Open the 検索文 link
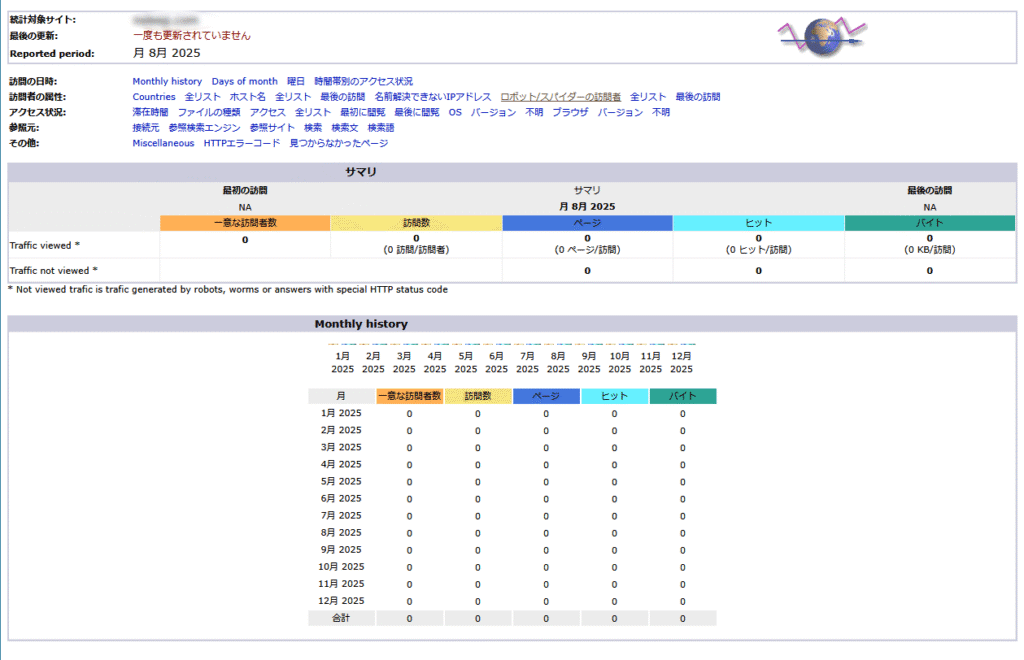The image size is (1024, 660). 345,128
